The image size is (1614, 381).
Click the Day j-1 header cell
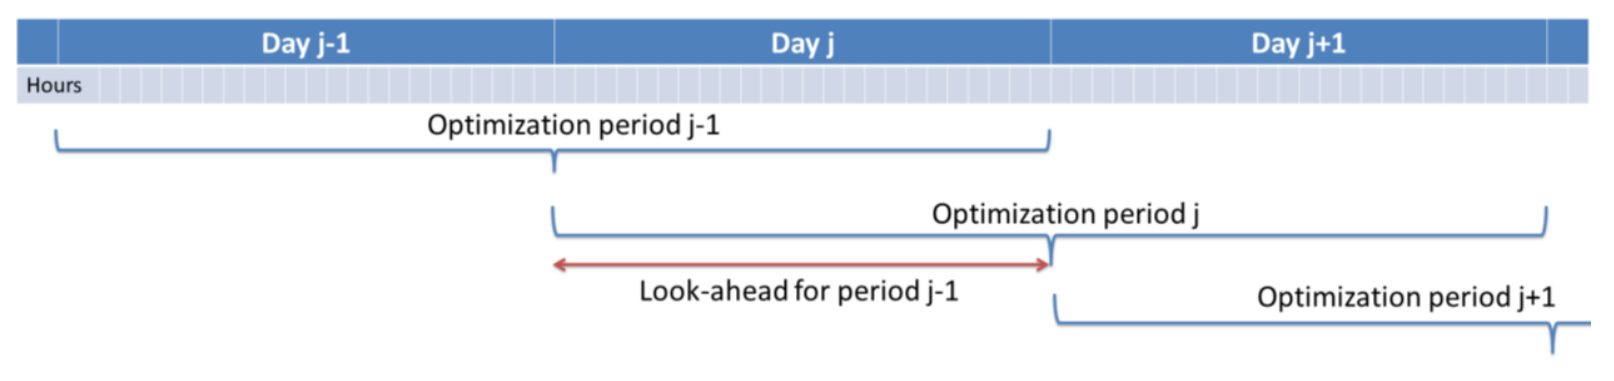click(306, 43)
